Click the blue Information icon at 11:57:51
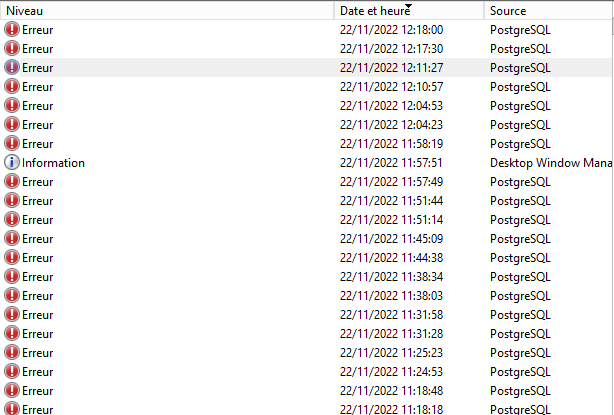614x415 pixels. point(12,162)
